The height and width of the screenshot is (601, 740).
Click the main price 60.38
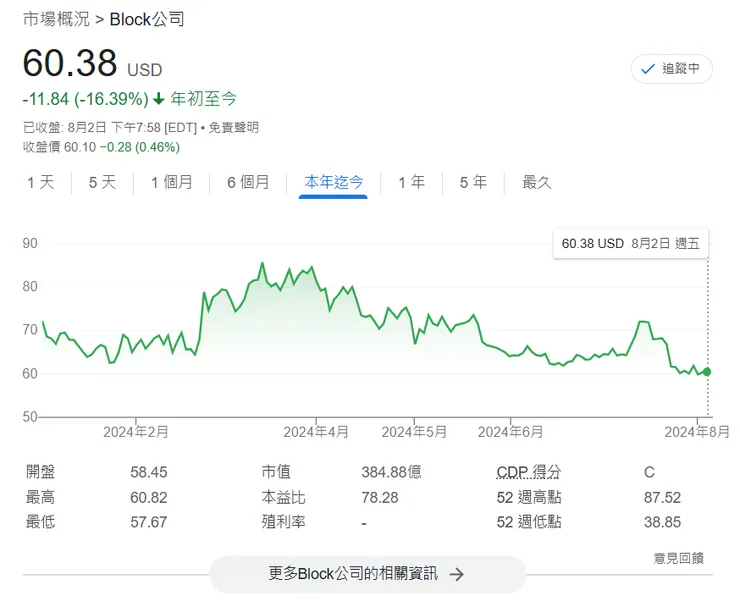[70, 63]
